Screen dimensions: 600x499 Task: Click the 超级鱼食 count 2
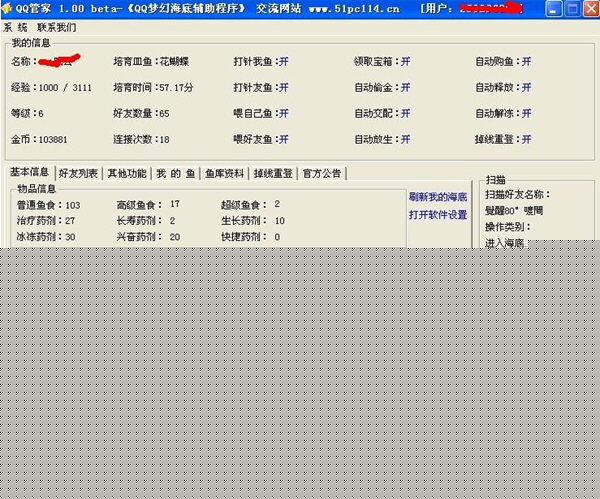(x=277, y=204)
